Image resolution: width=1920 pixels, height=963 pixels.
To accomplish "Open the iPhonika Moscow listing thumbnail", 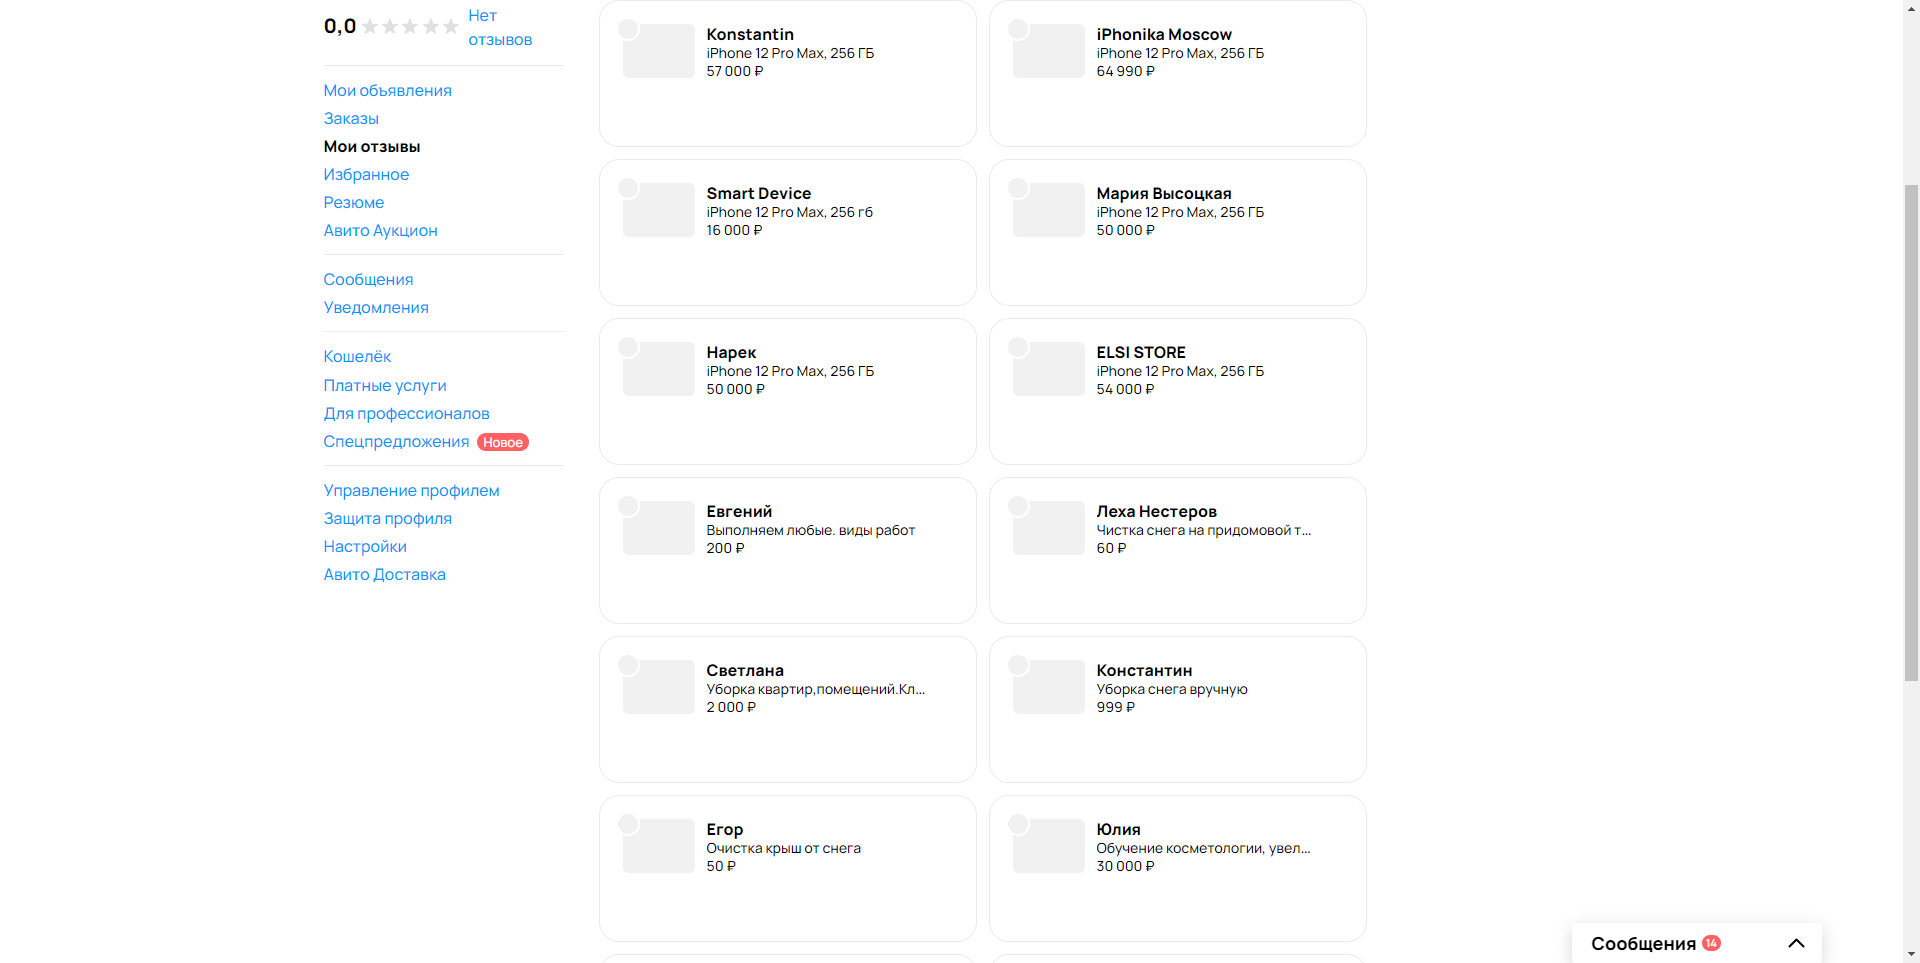I will (1049, 51).
